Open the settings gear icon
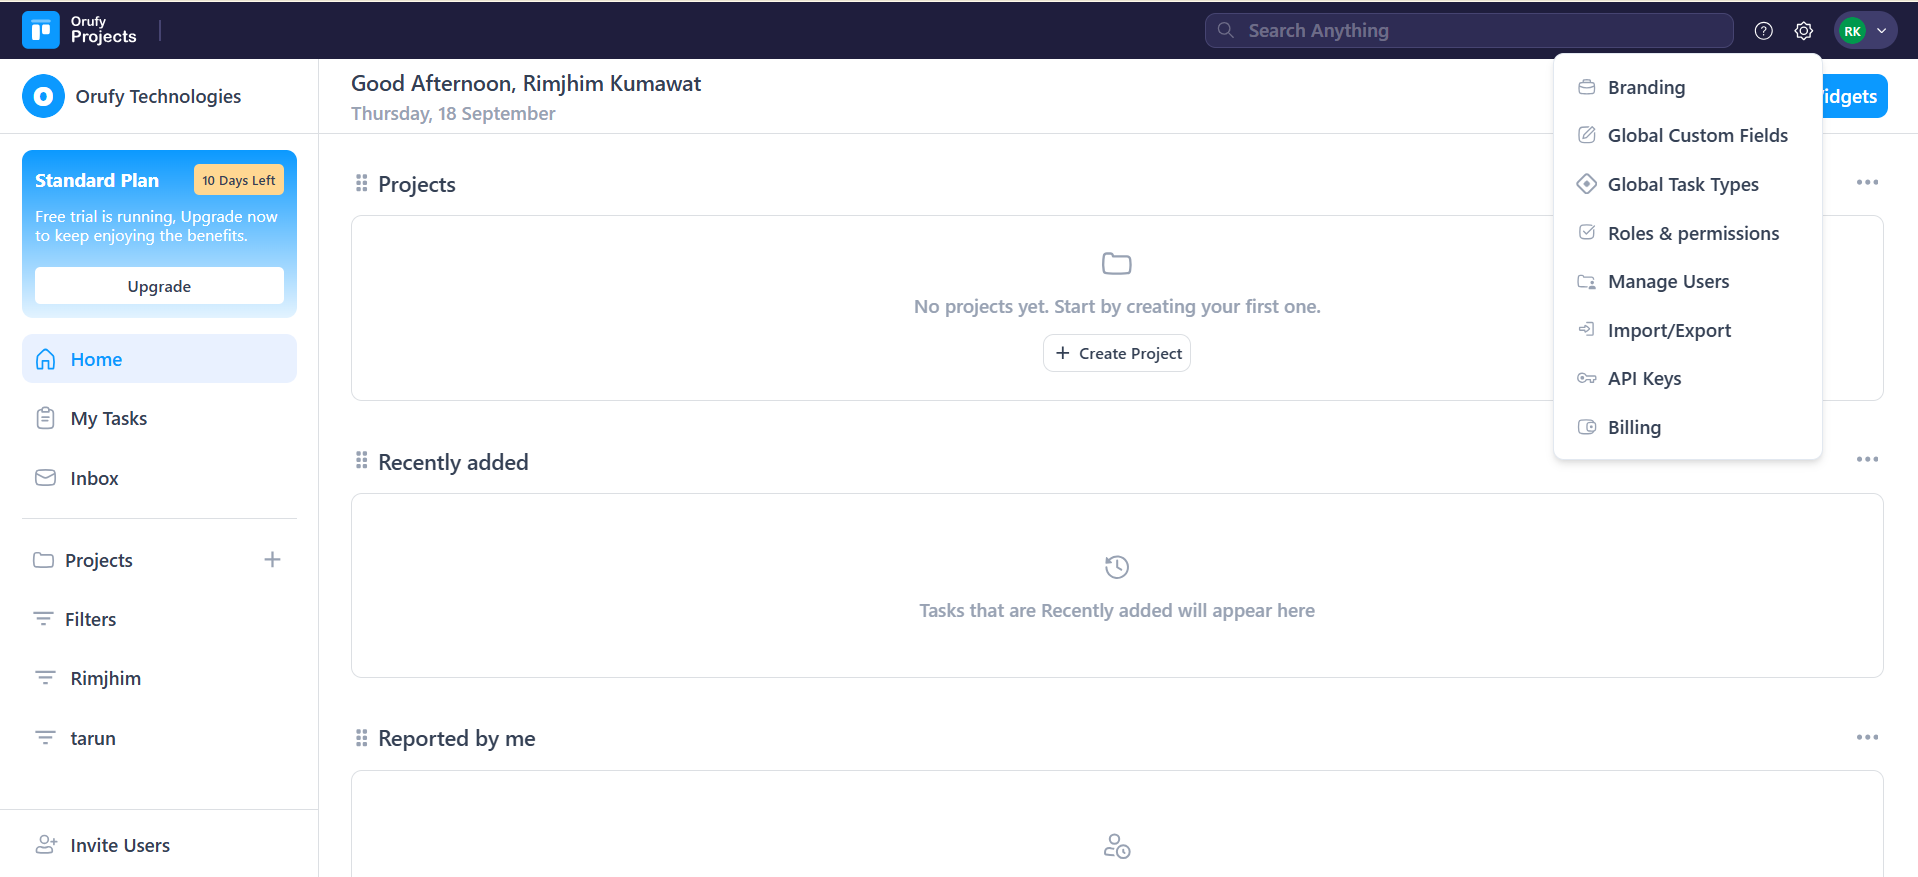This screenshot has height=877, width=1918. [1803, 31]
